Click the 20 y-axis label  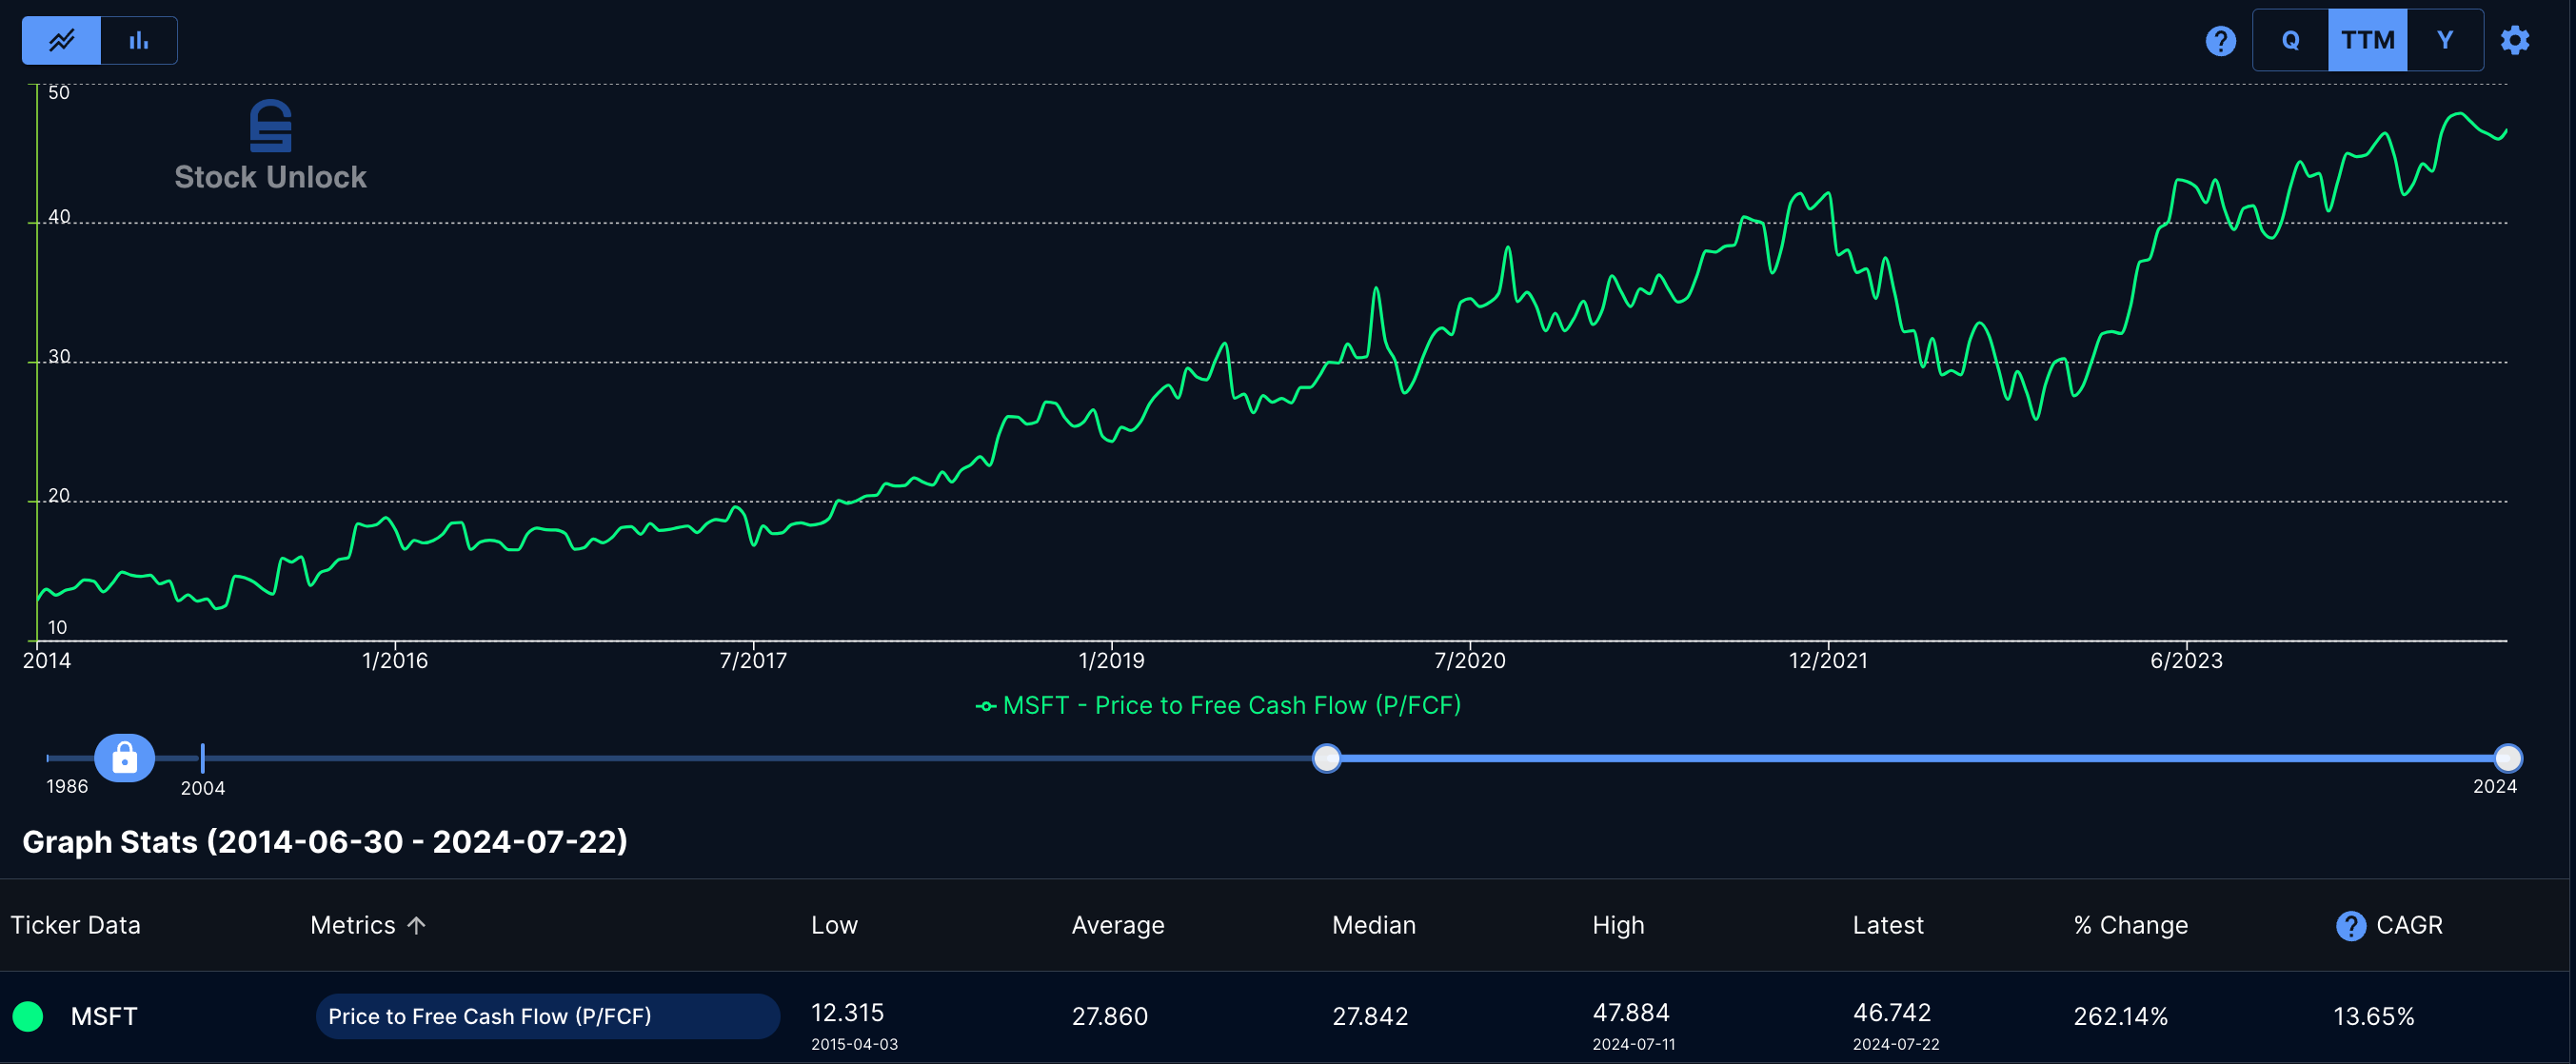[x=59, y=495]
